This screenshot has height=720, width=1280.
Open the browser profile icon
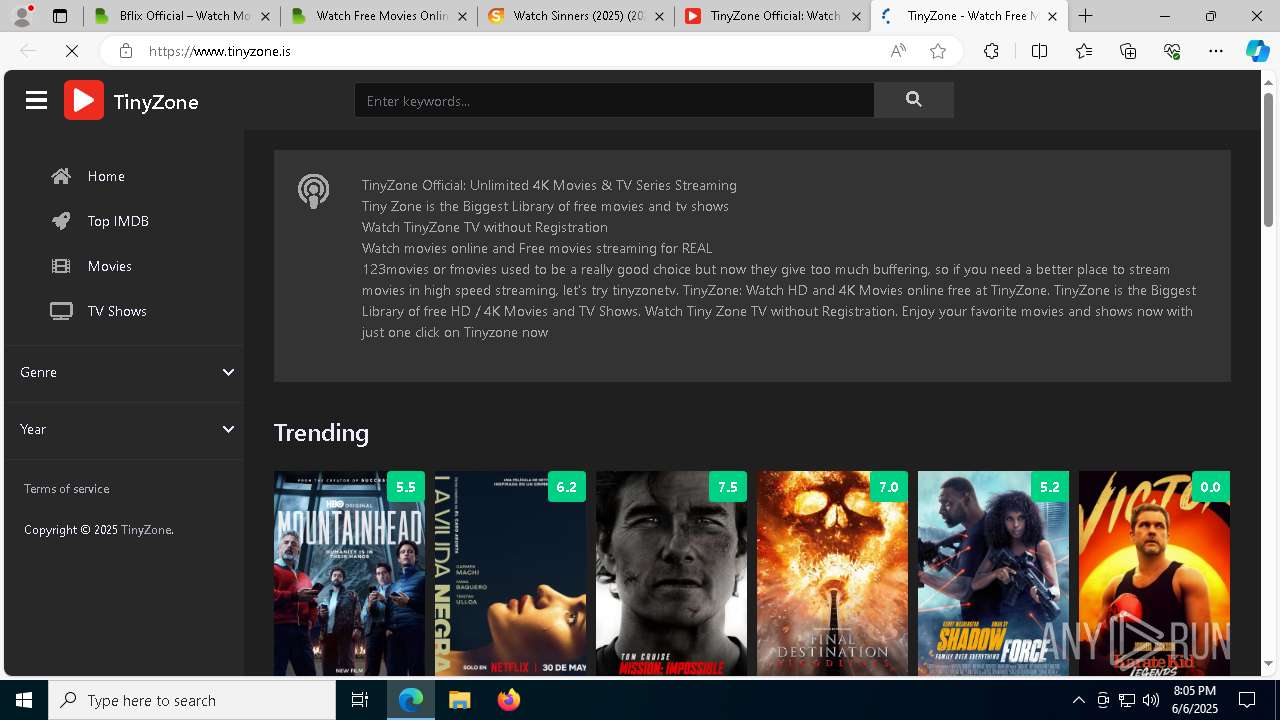pyautogui.click(x=22, y=16)
